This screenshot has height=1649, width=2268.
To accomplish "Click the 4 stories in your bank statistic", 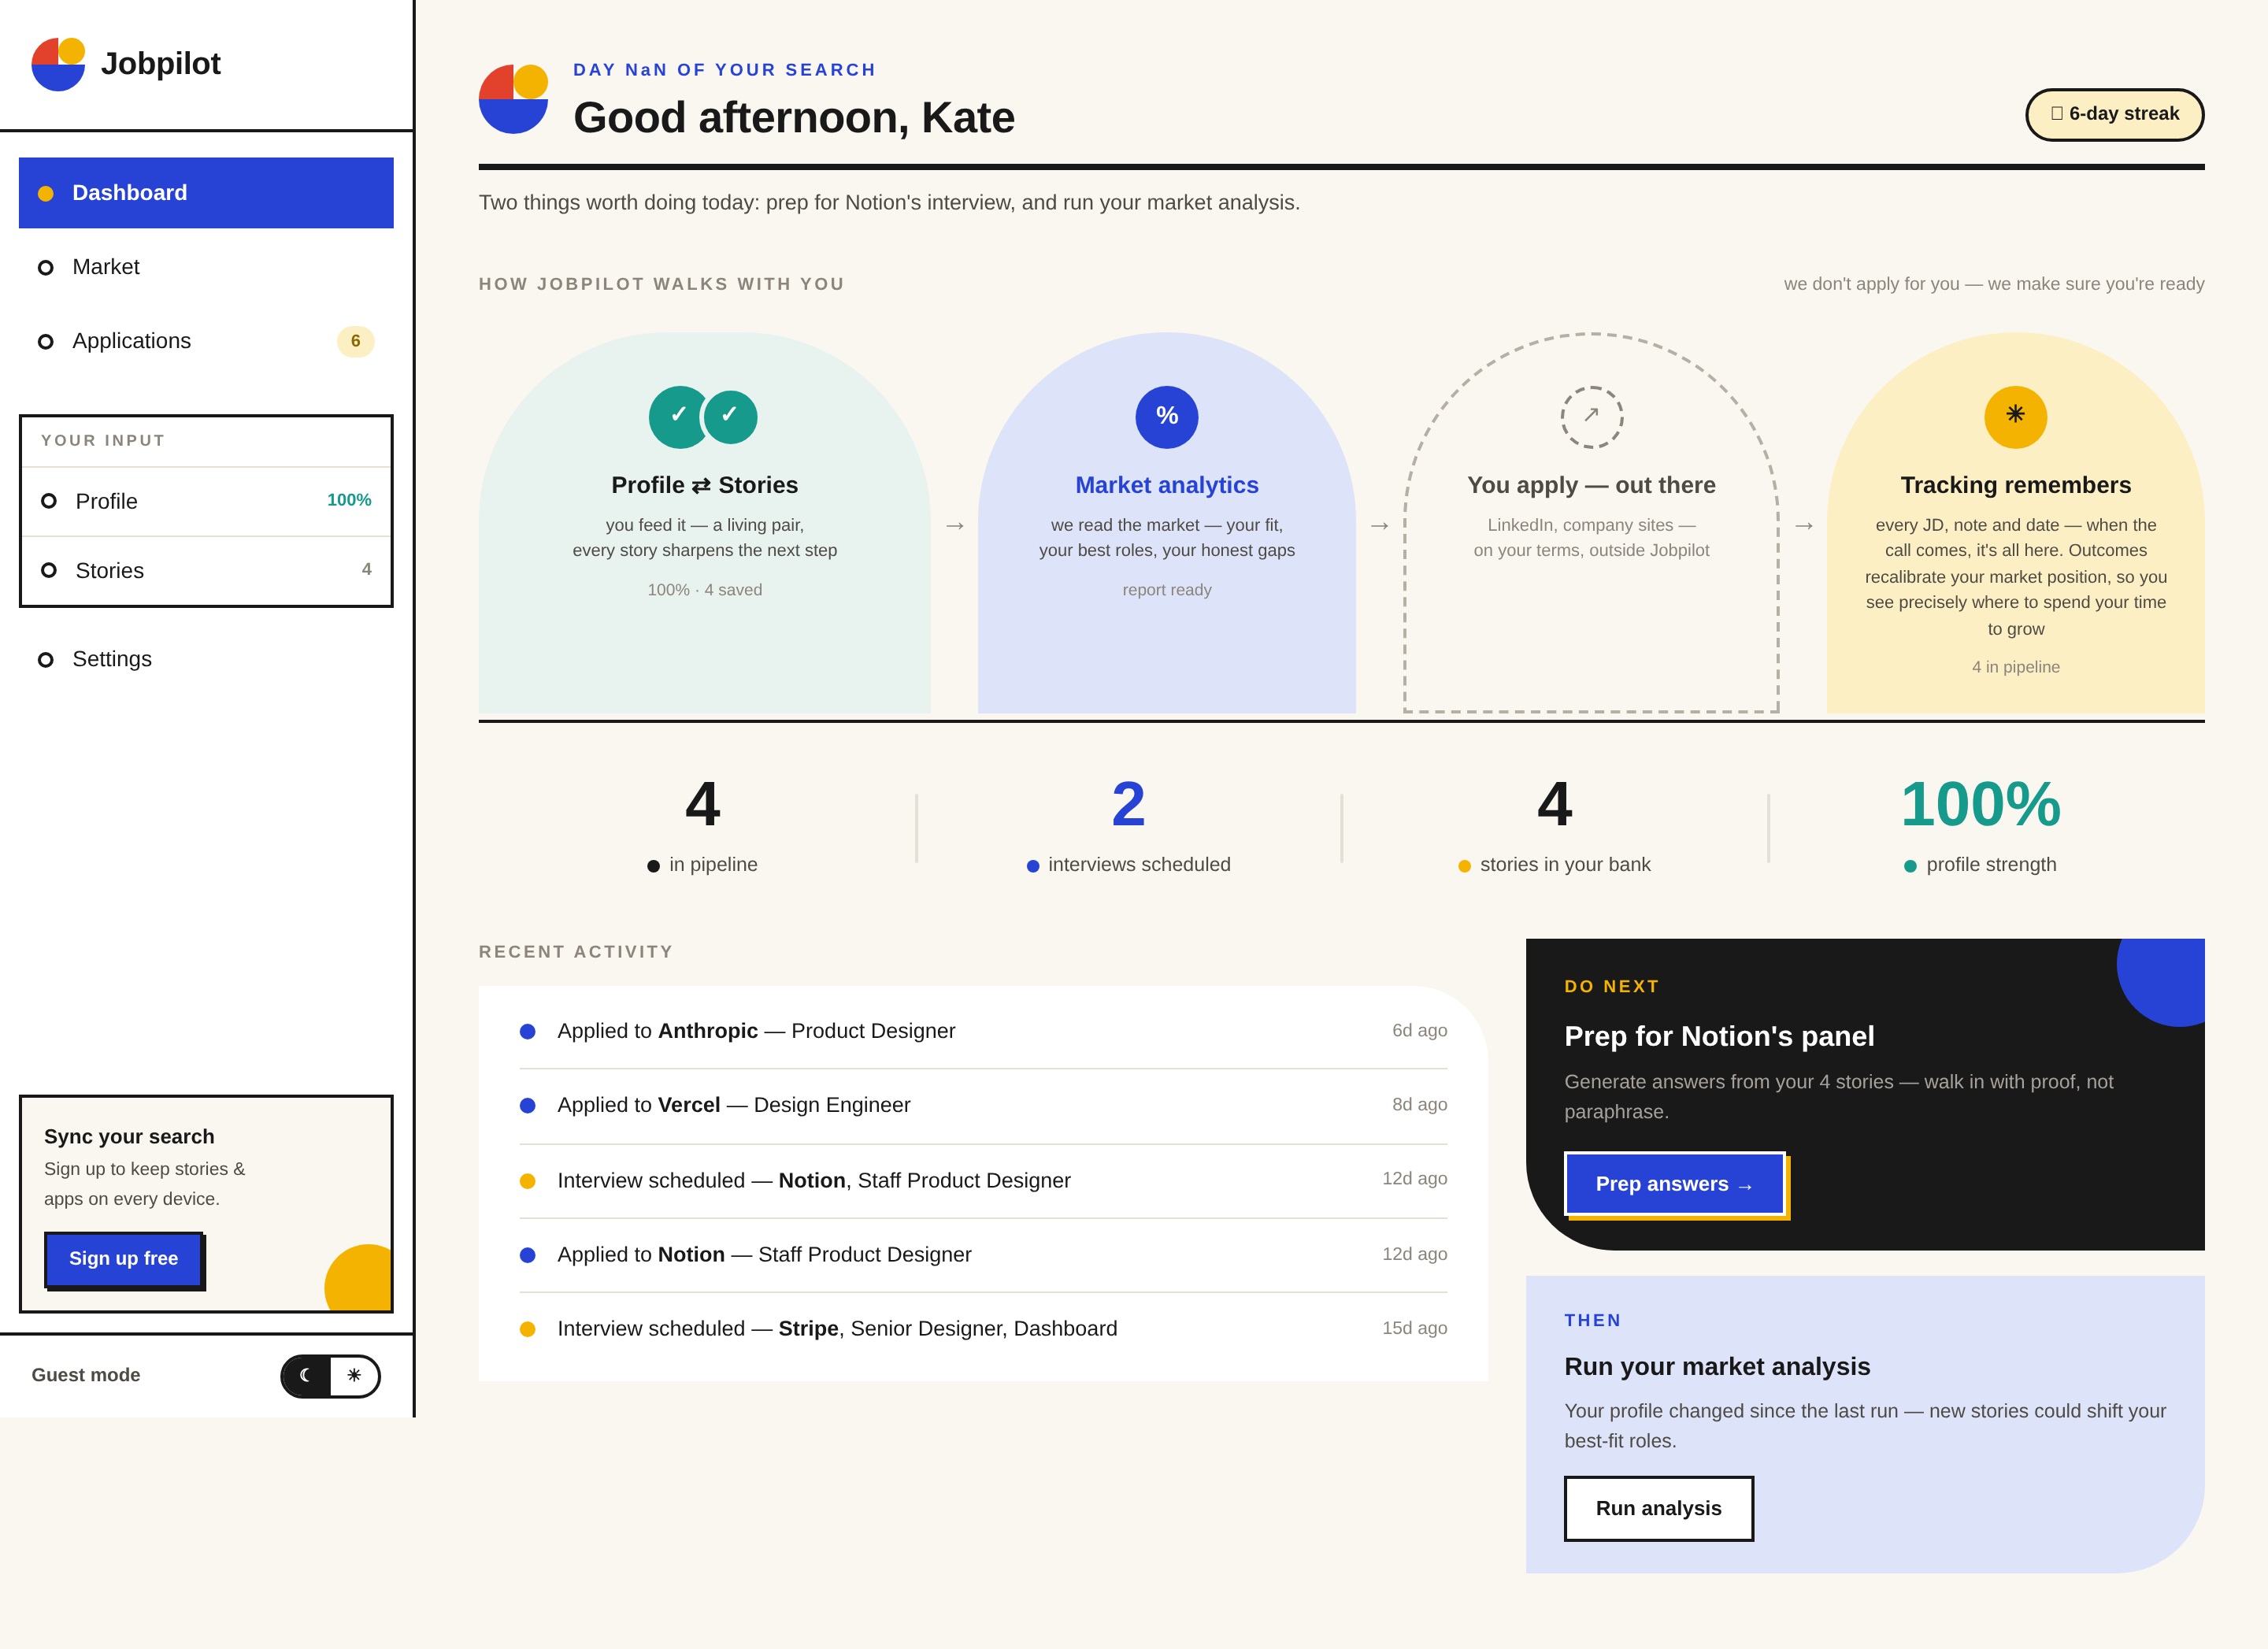I will [1554, 826].
